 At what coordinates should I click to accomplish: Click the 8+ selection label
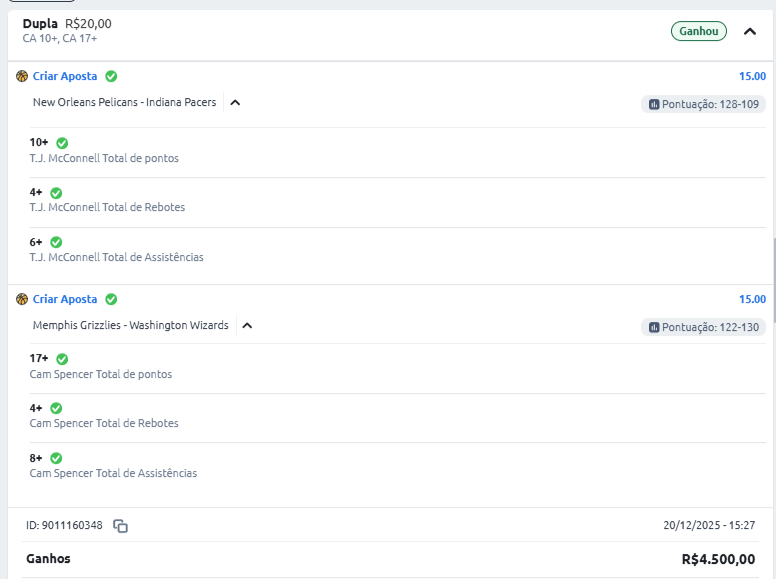pyautogui.click(x=36, y=458)
